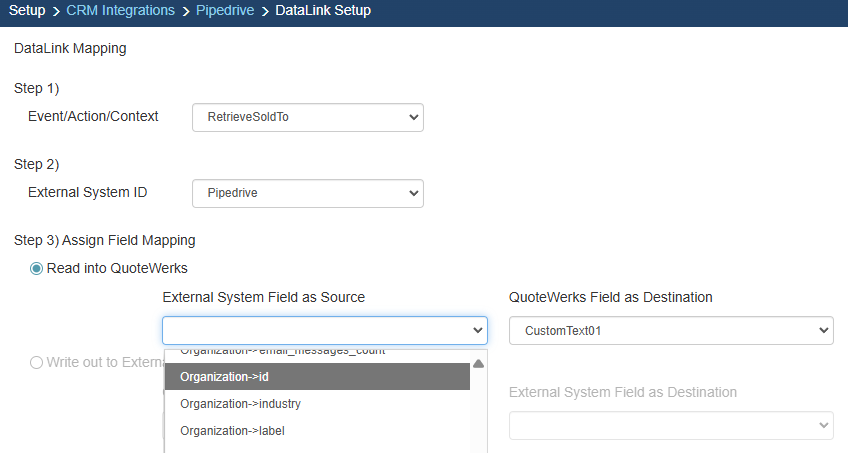Image resolution: width=848 pixels, height=453 pixels.
Task: Click the chevron arrow on the RetrieveSoldTo dropdown
Action: click(414, 118)
